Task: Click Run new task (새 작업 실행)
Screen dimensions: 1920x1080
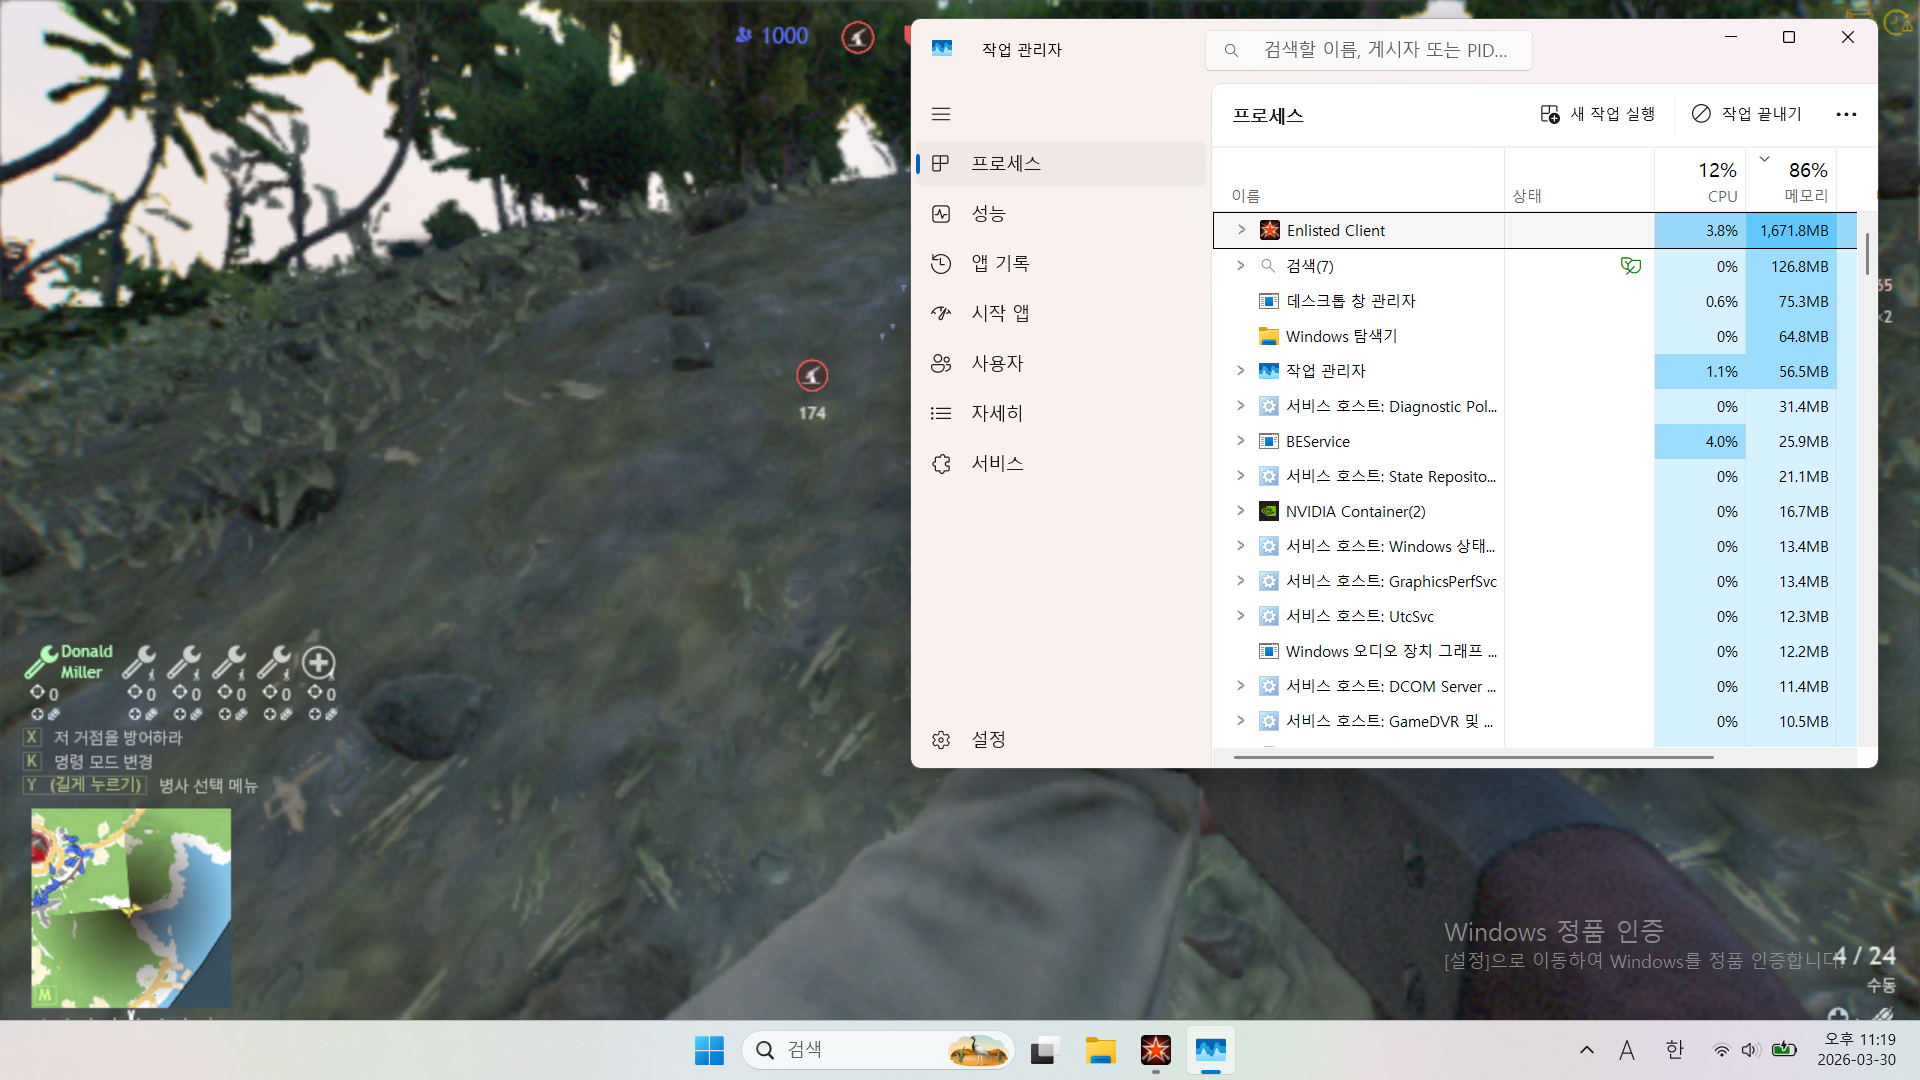Action: click(x=1597, y=115)
